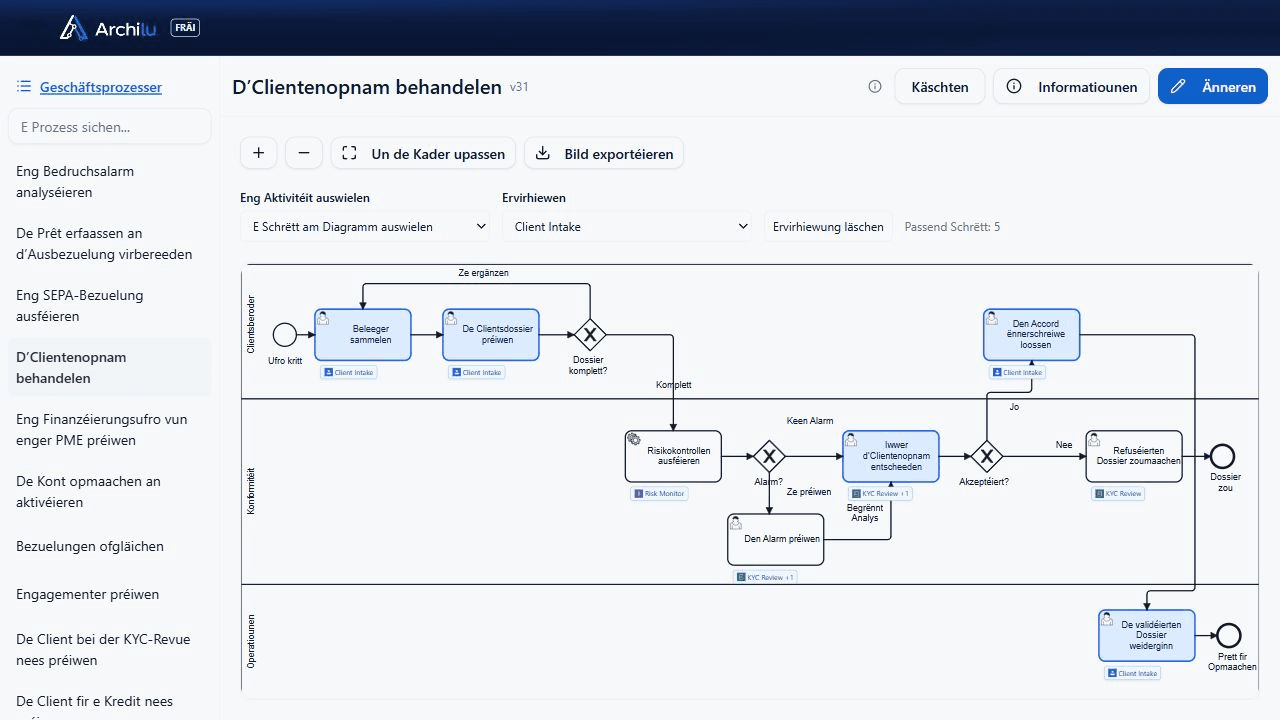Zoom in with the plus button
1280x720 pixels.
click(258, 153)
